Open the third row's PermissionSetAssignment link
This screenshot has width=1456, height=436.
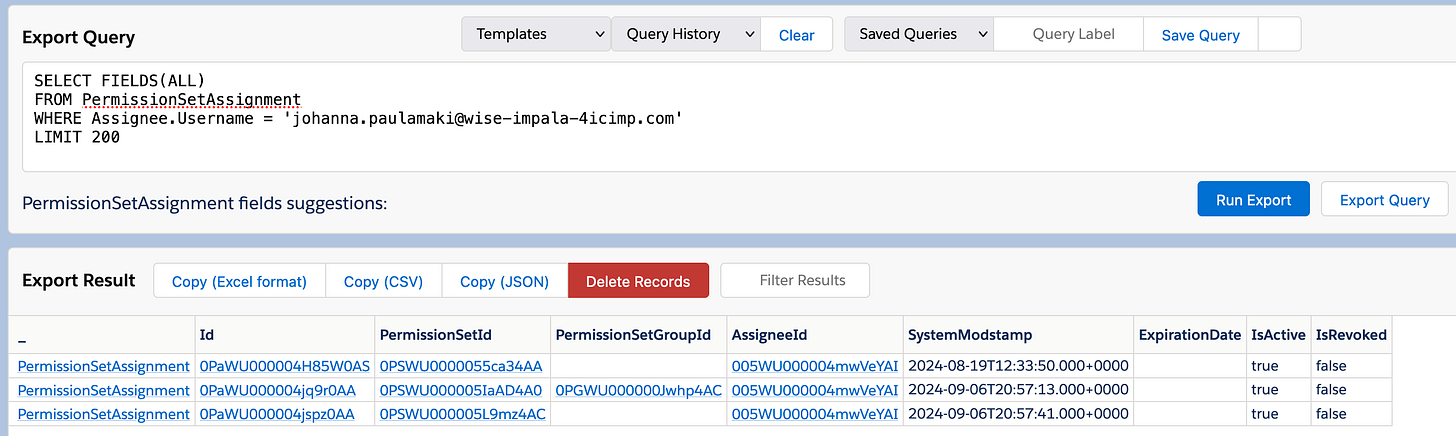point(103,414)
